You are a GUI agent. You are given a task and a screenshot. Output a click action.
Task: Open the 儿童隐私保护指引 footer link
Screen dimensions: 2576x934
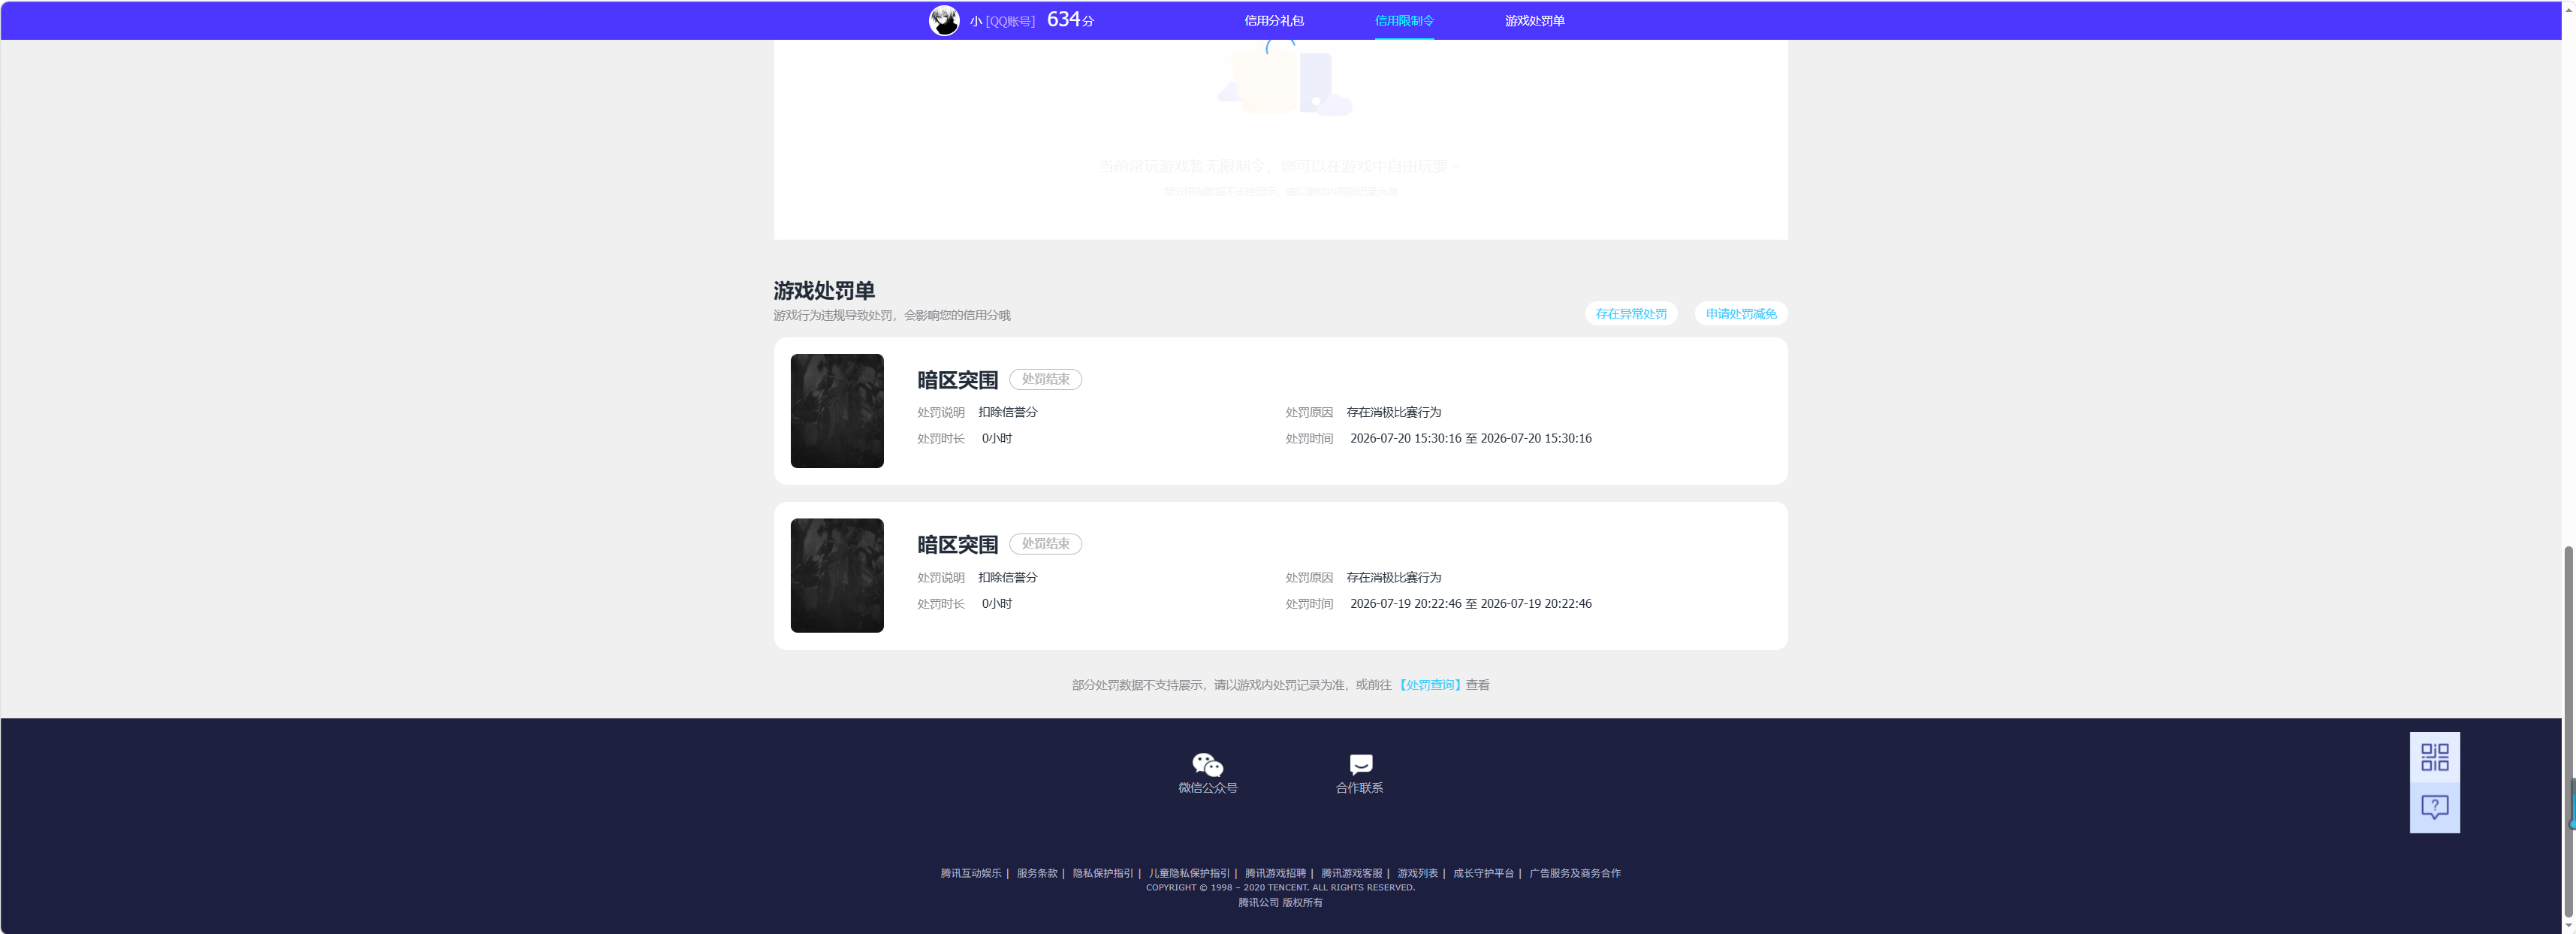1189,873
